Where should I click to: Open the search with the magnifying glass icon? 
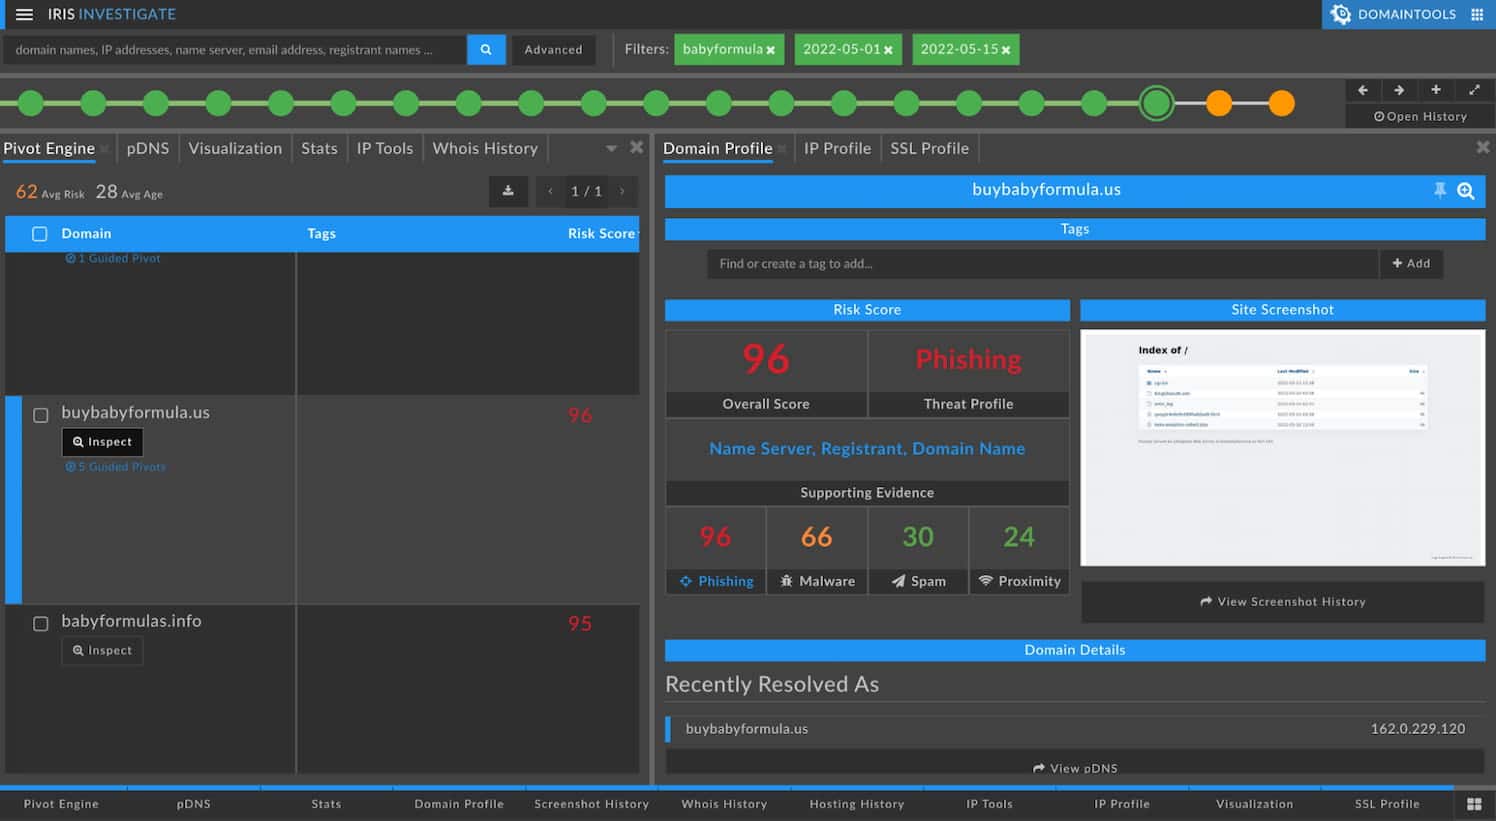[486, 48]
